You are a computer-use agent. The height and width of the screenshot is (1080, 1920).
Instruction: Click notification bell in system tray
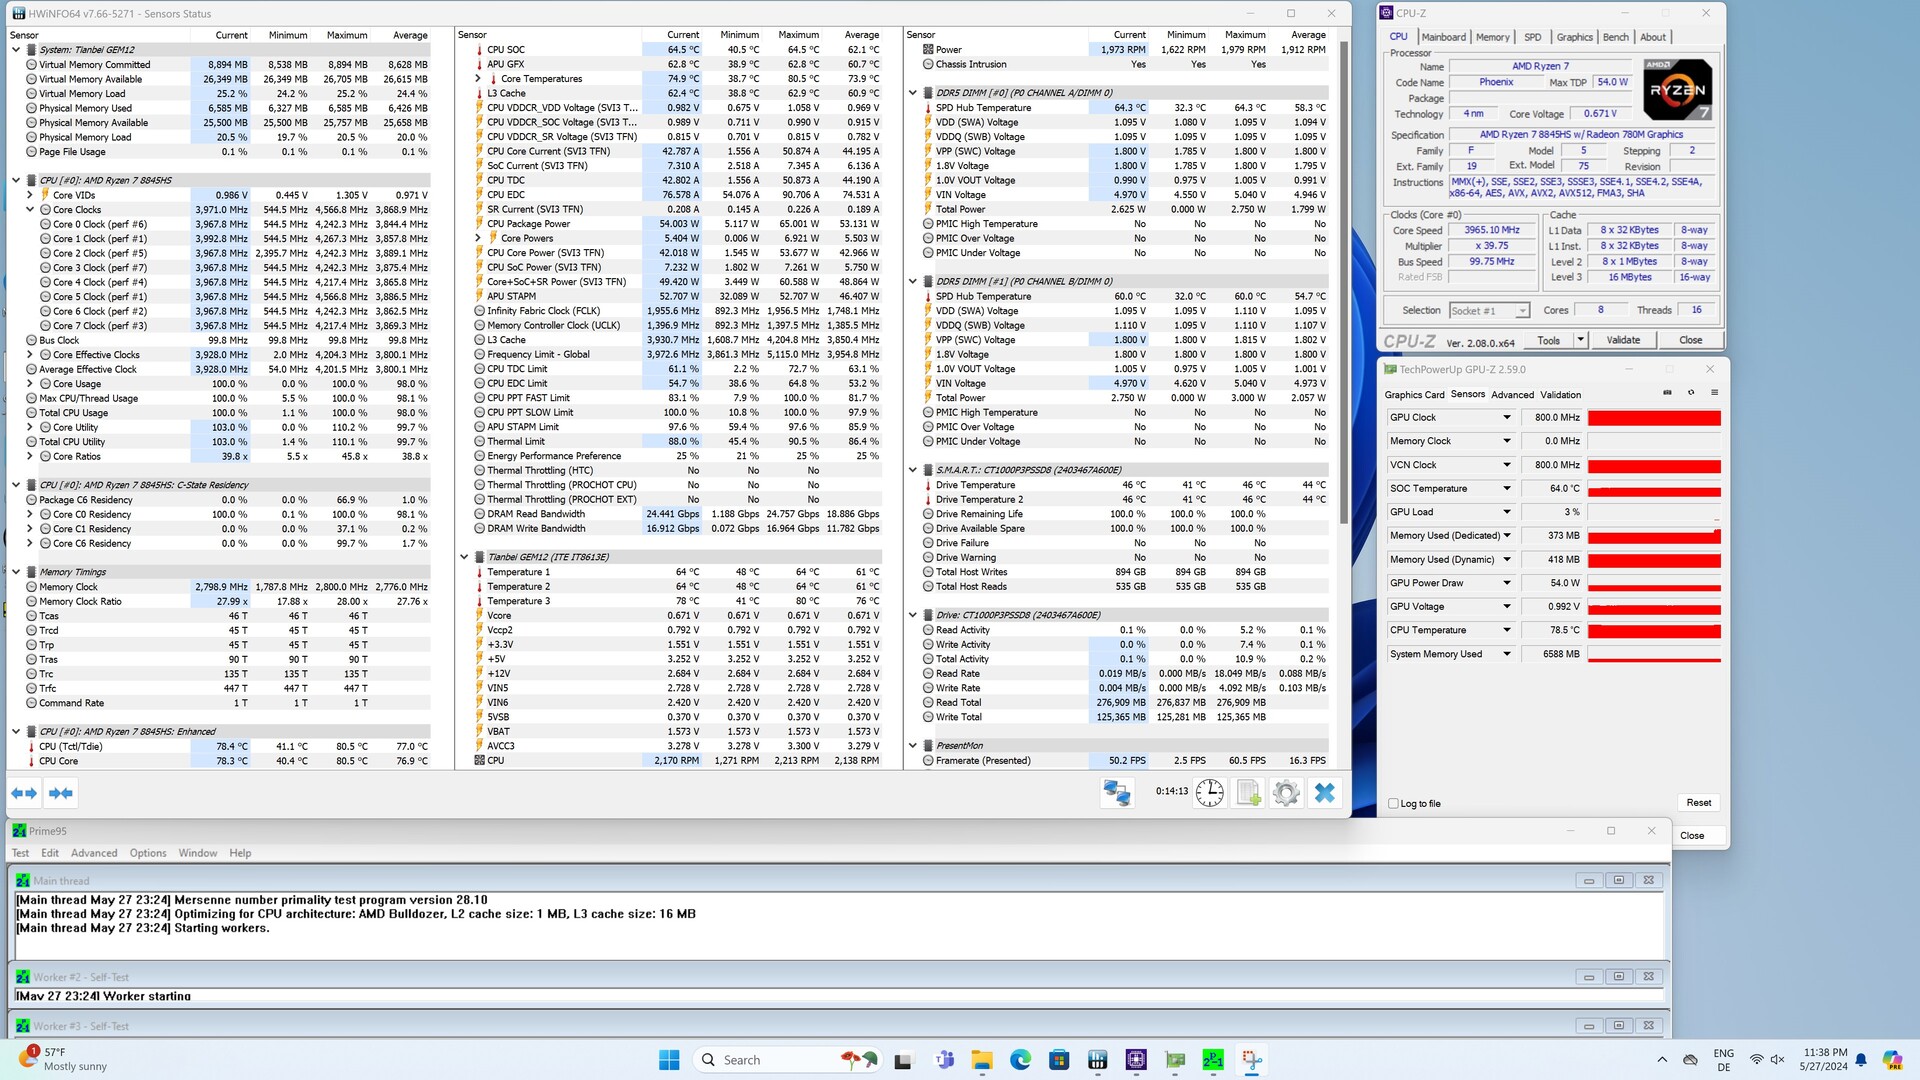pyautogui.click(x=1861, y=1060)
